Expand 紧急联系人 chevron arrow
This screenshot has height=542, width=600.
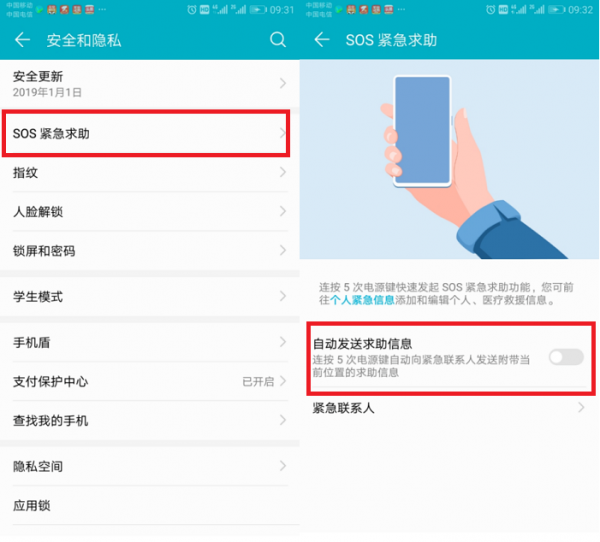point(582,408)
